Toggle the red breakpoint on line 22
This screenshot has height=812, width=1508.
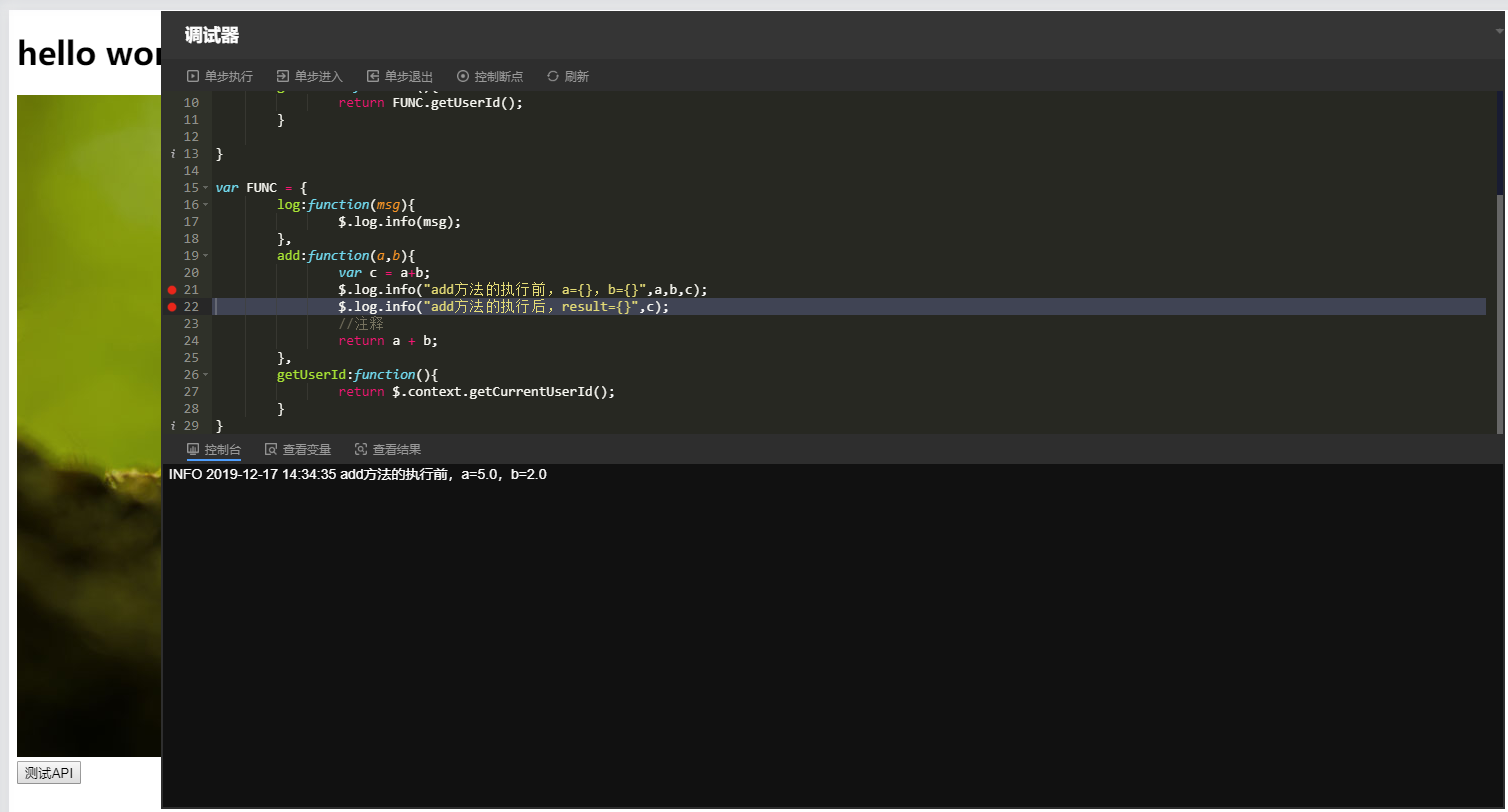point(172,307)
